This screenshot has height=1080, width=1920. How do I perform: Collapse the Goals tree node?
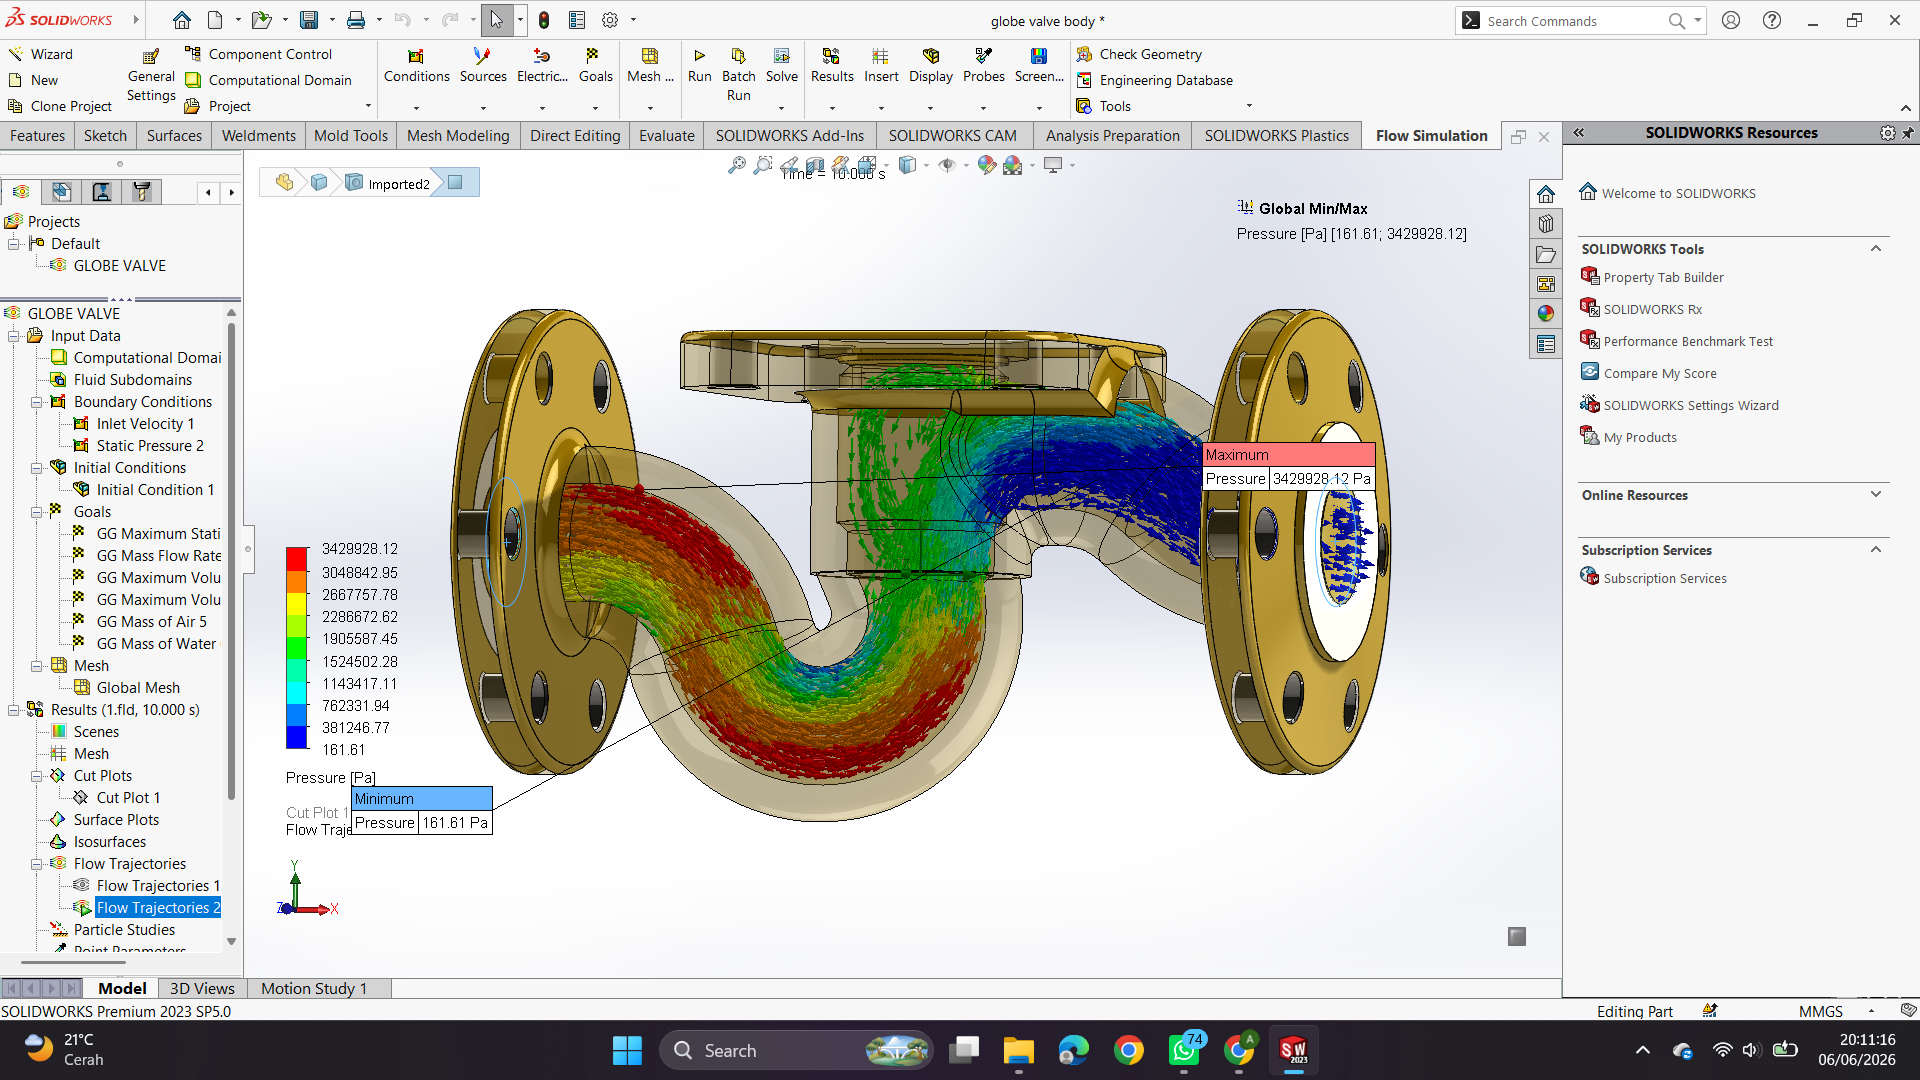[x=36, y=512]
